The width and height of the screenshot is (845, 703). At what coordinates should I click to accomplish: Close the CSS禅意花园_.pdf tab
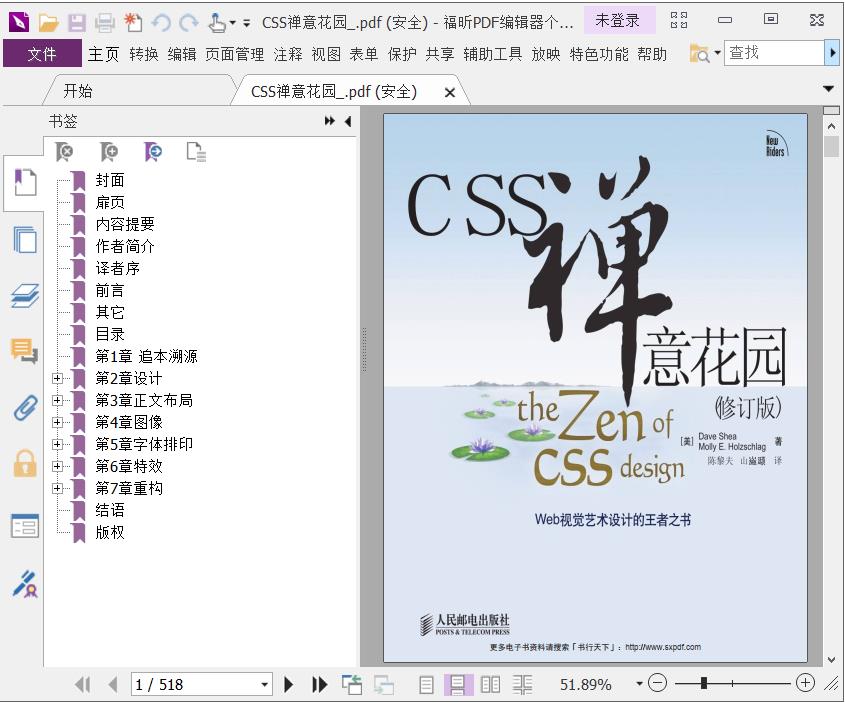pos(449,93)
